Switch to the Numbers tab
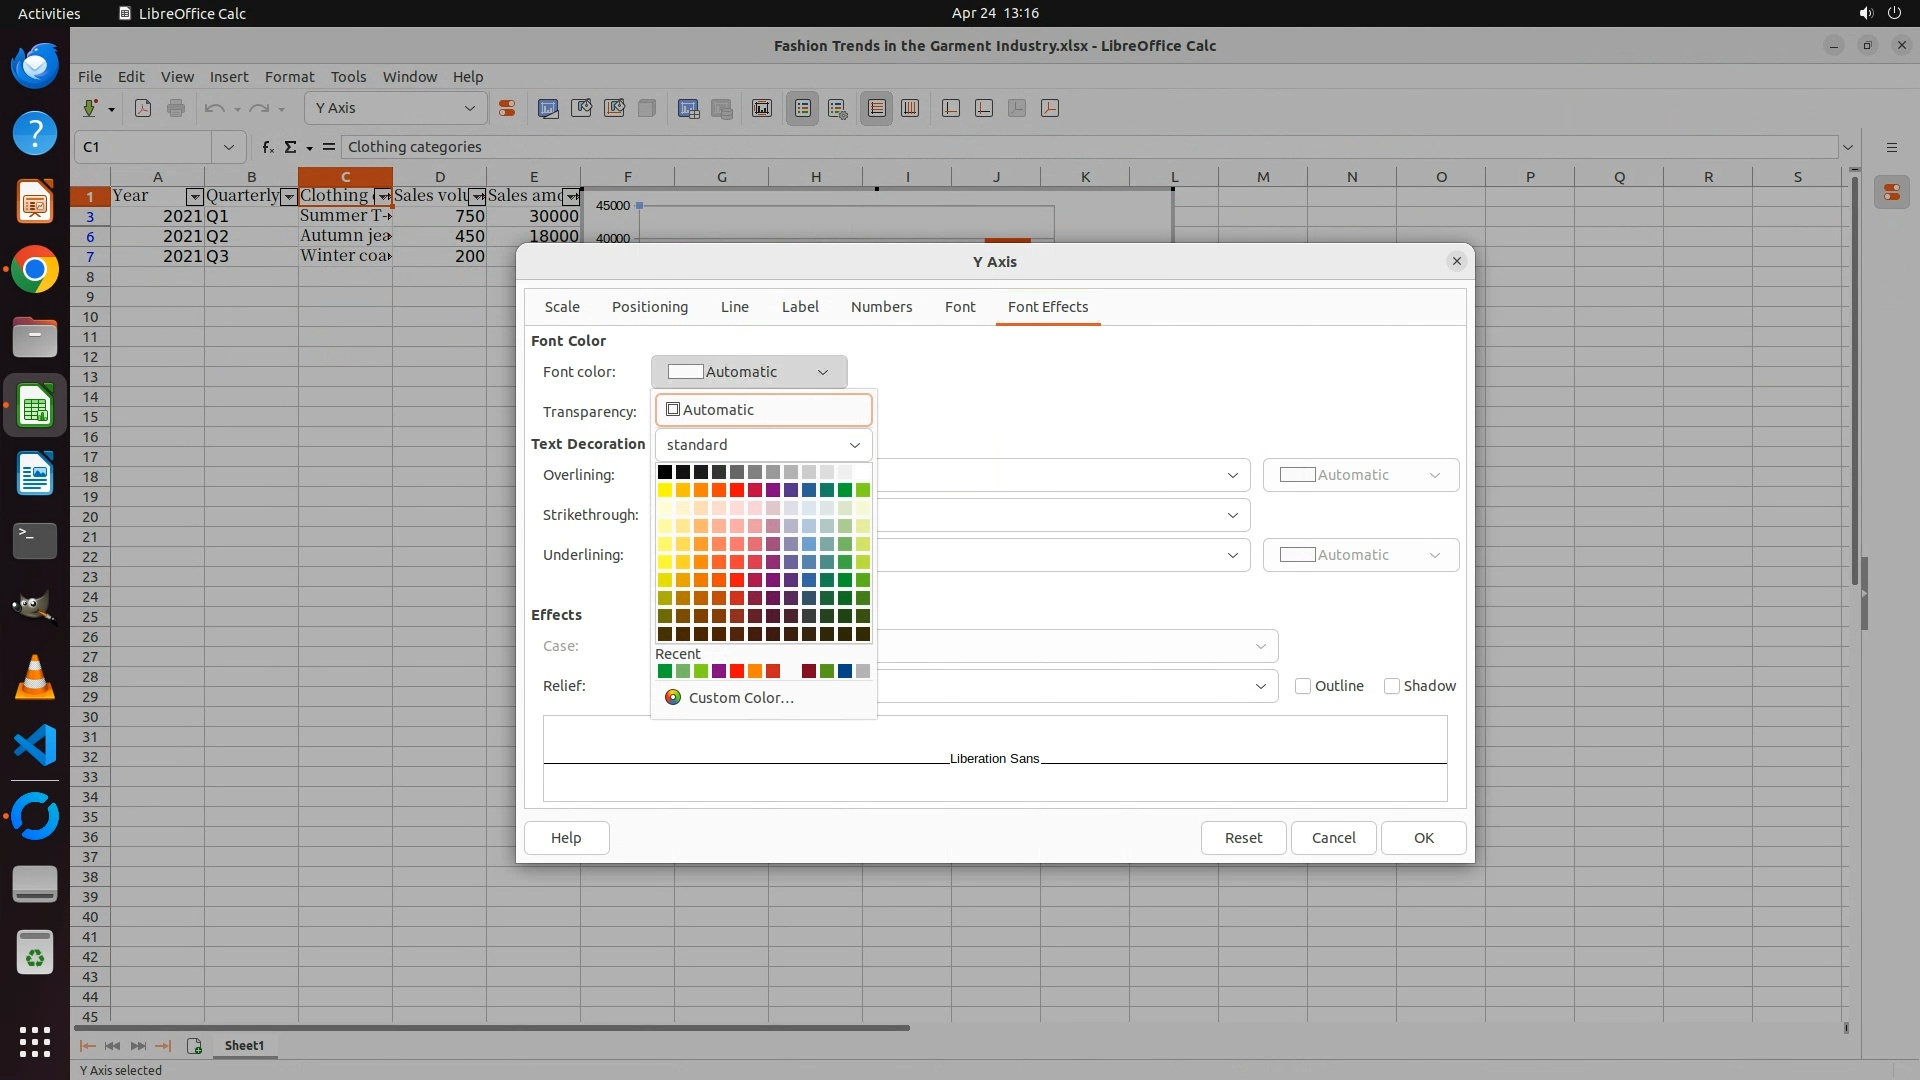The height and width of the screenshot is (1080, 1920). coord(881,307)
